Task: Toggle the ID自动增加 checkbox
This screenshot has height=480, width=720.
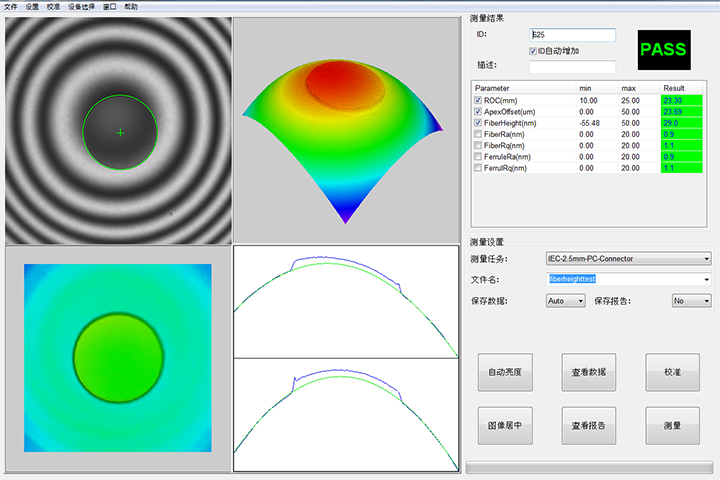Action: [x=533, y=51]
